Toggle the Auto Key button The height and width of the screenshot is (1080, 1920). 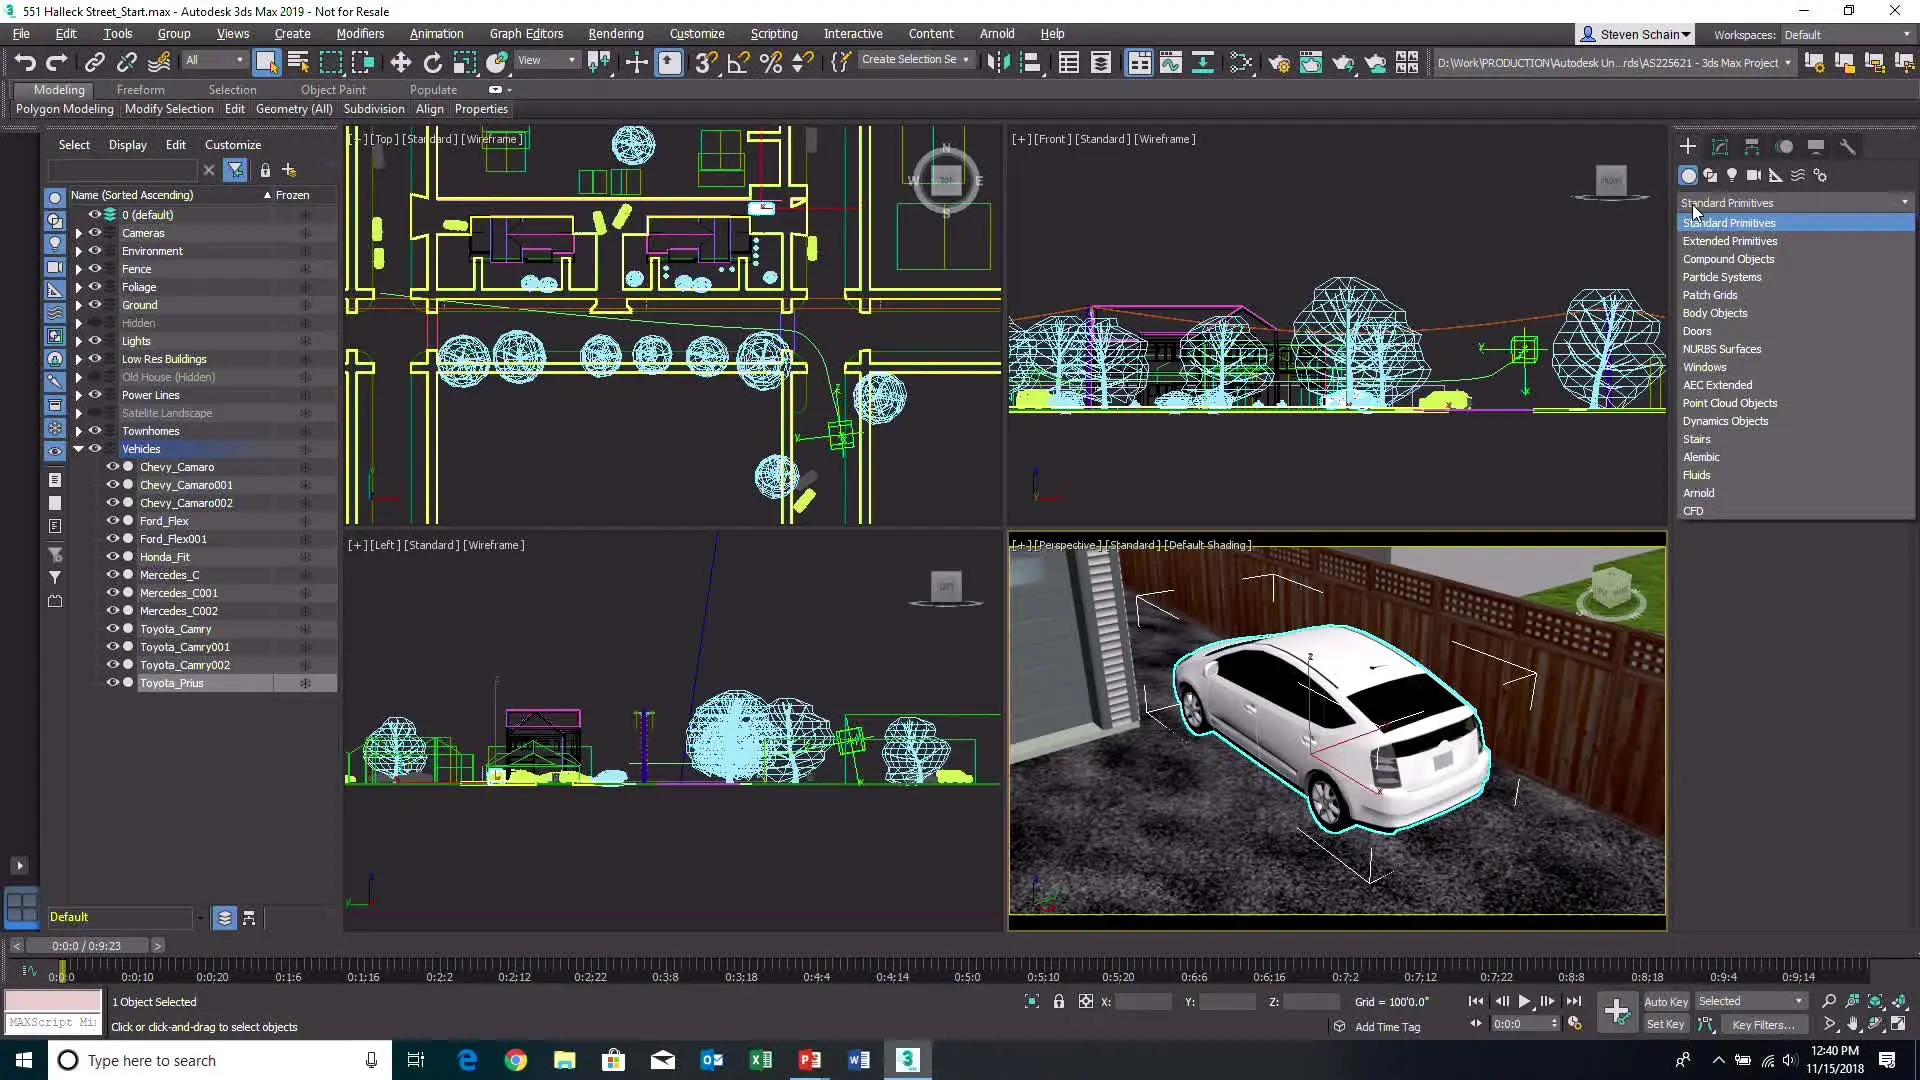click(1666, 1001)
